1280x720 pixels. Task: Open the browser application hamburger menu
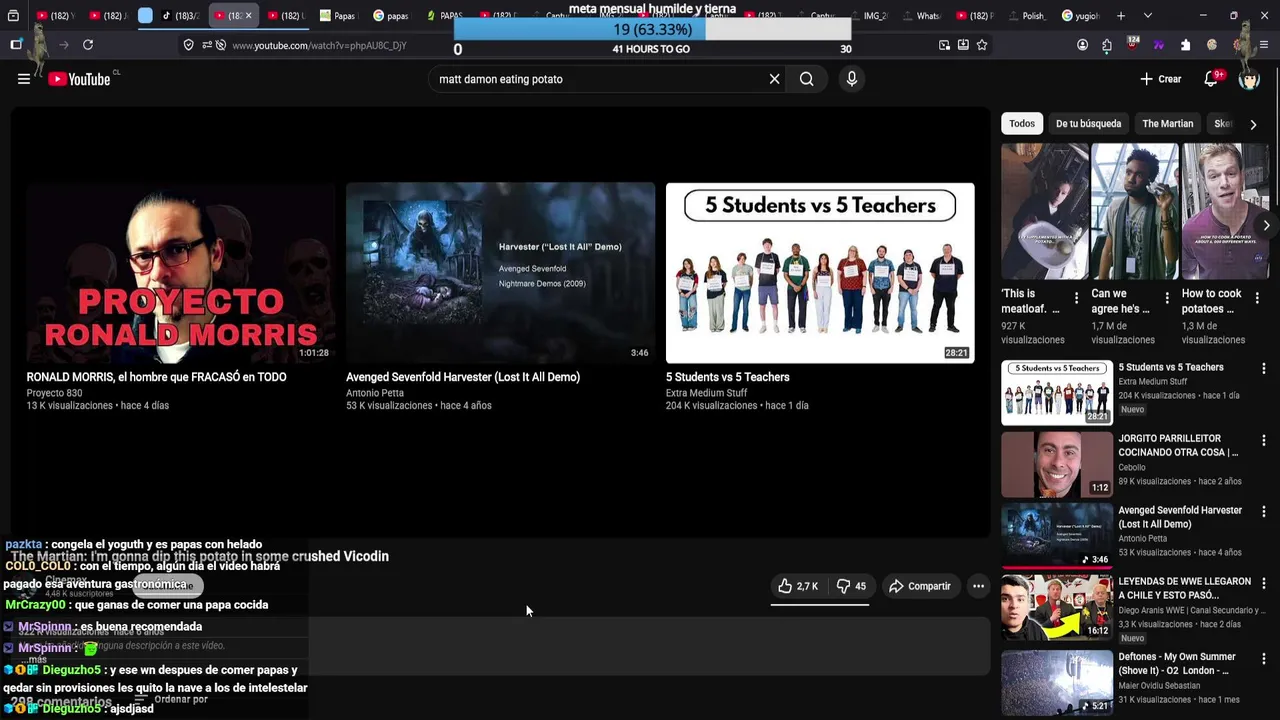click(x=1264, y=45)
